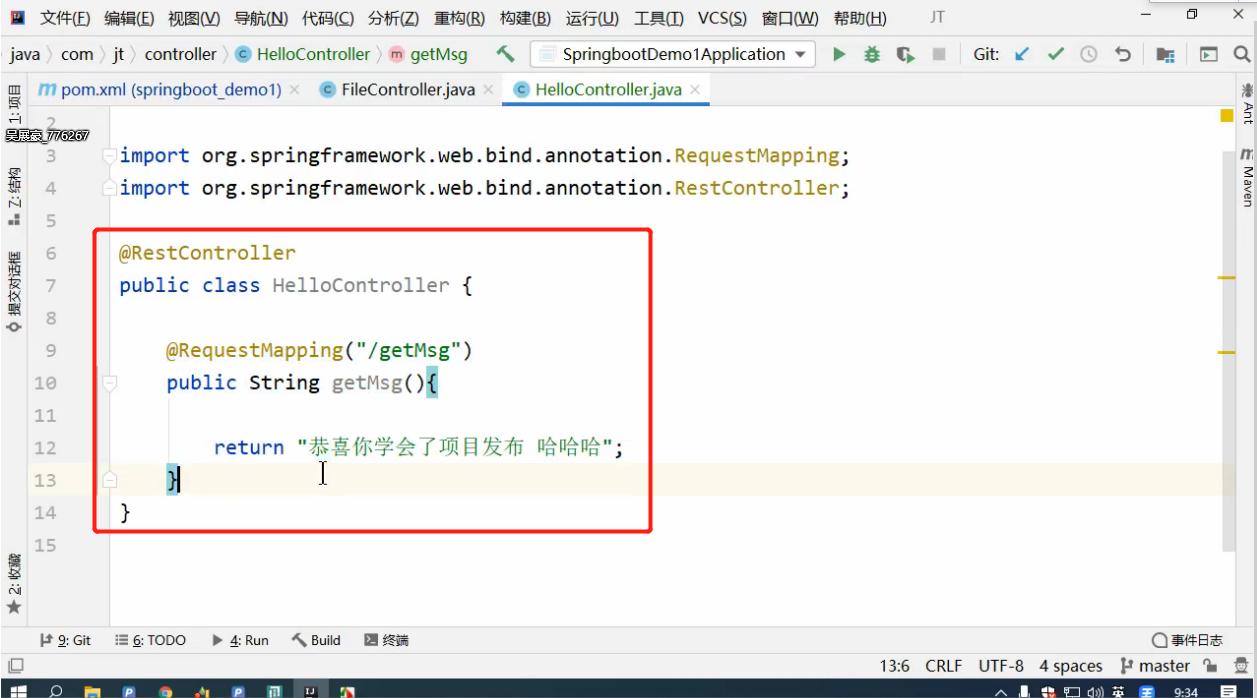The height and width of the screenshot is (698, 1257).
Task: Open the Z: 结构 structure tool window
Action: [14, 196]
